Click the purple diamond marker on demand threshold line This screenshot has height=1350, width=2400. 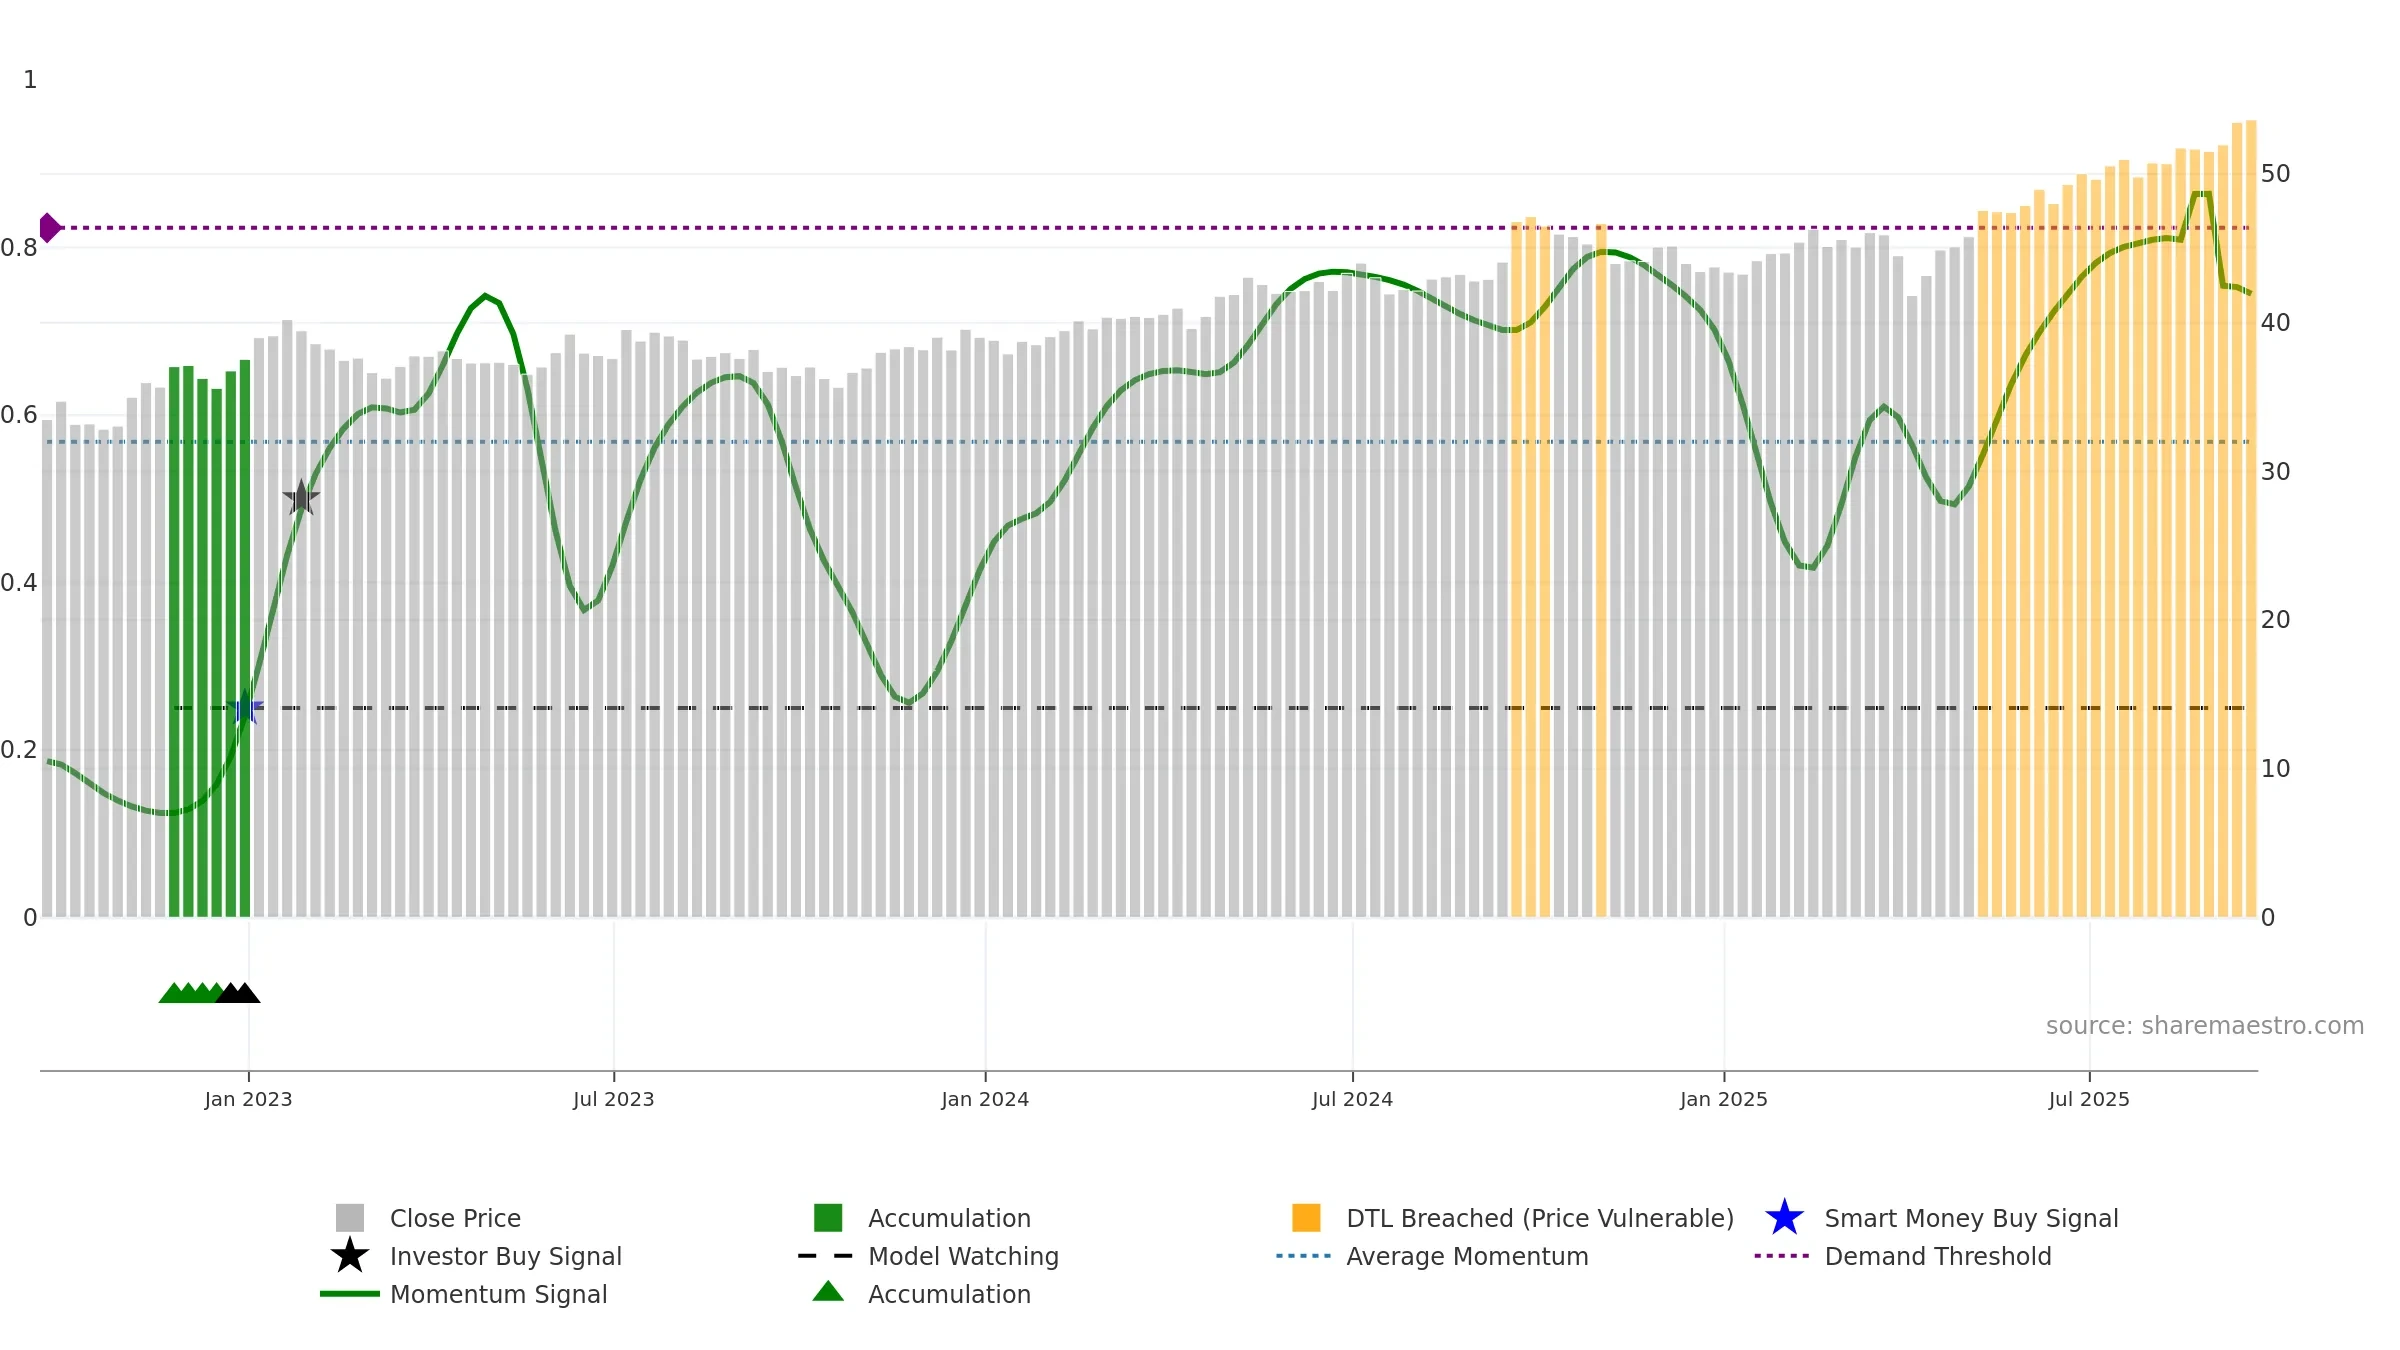48,228
